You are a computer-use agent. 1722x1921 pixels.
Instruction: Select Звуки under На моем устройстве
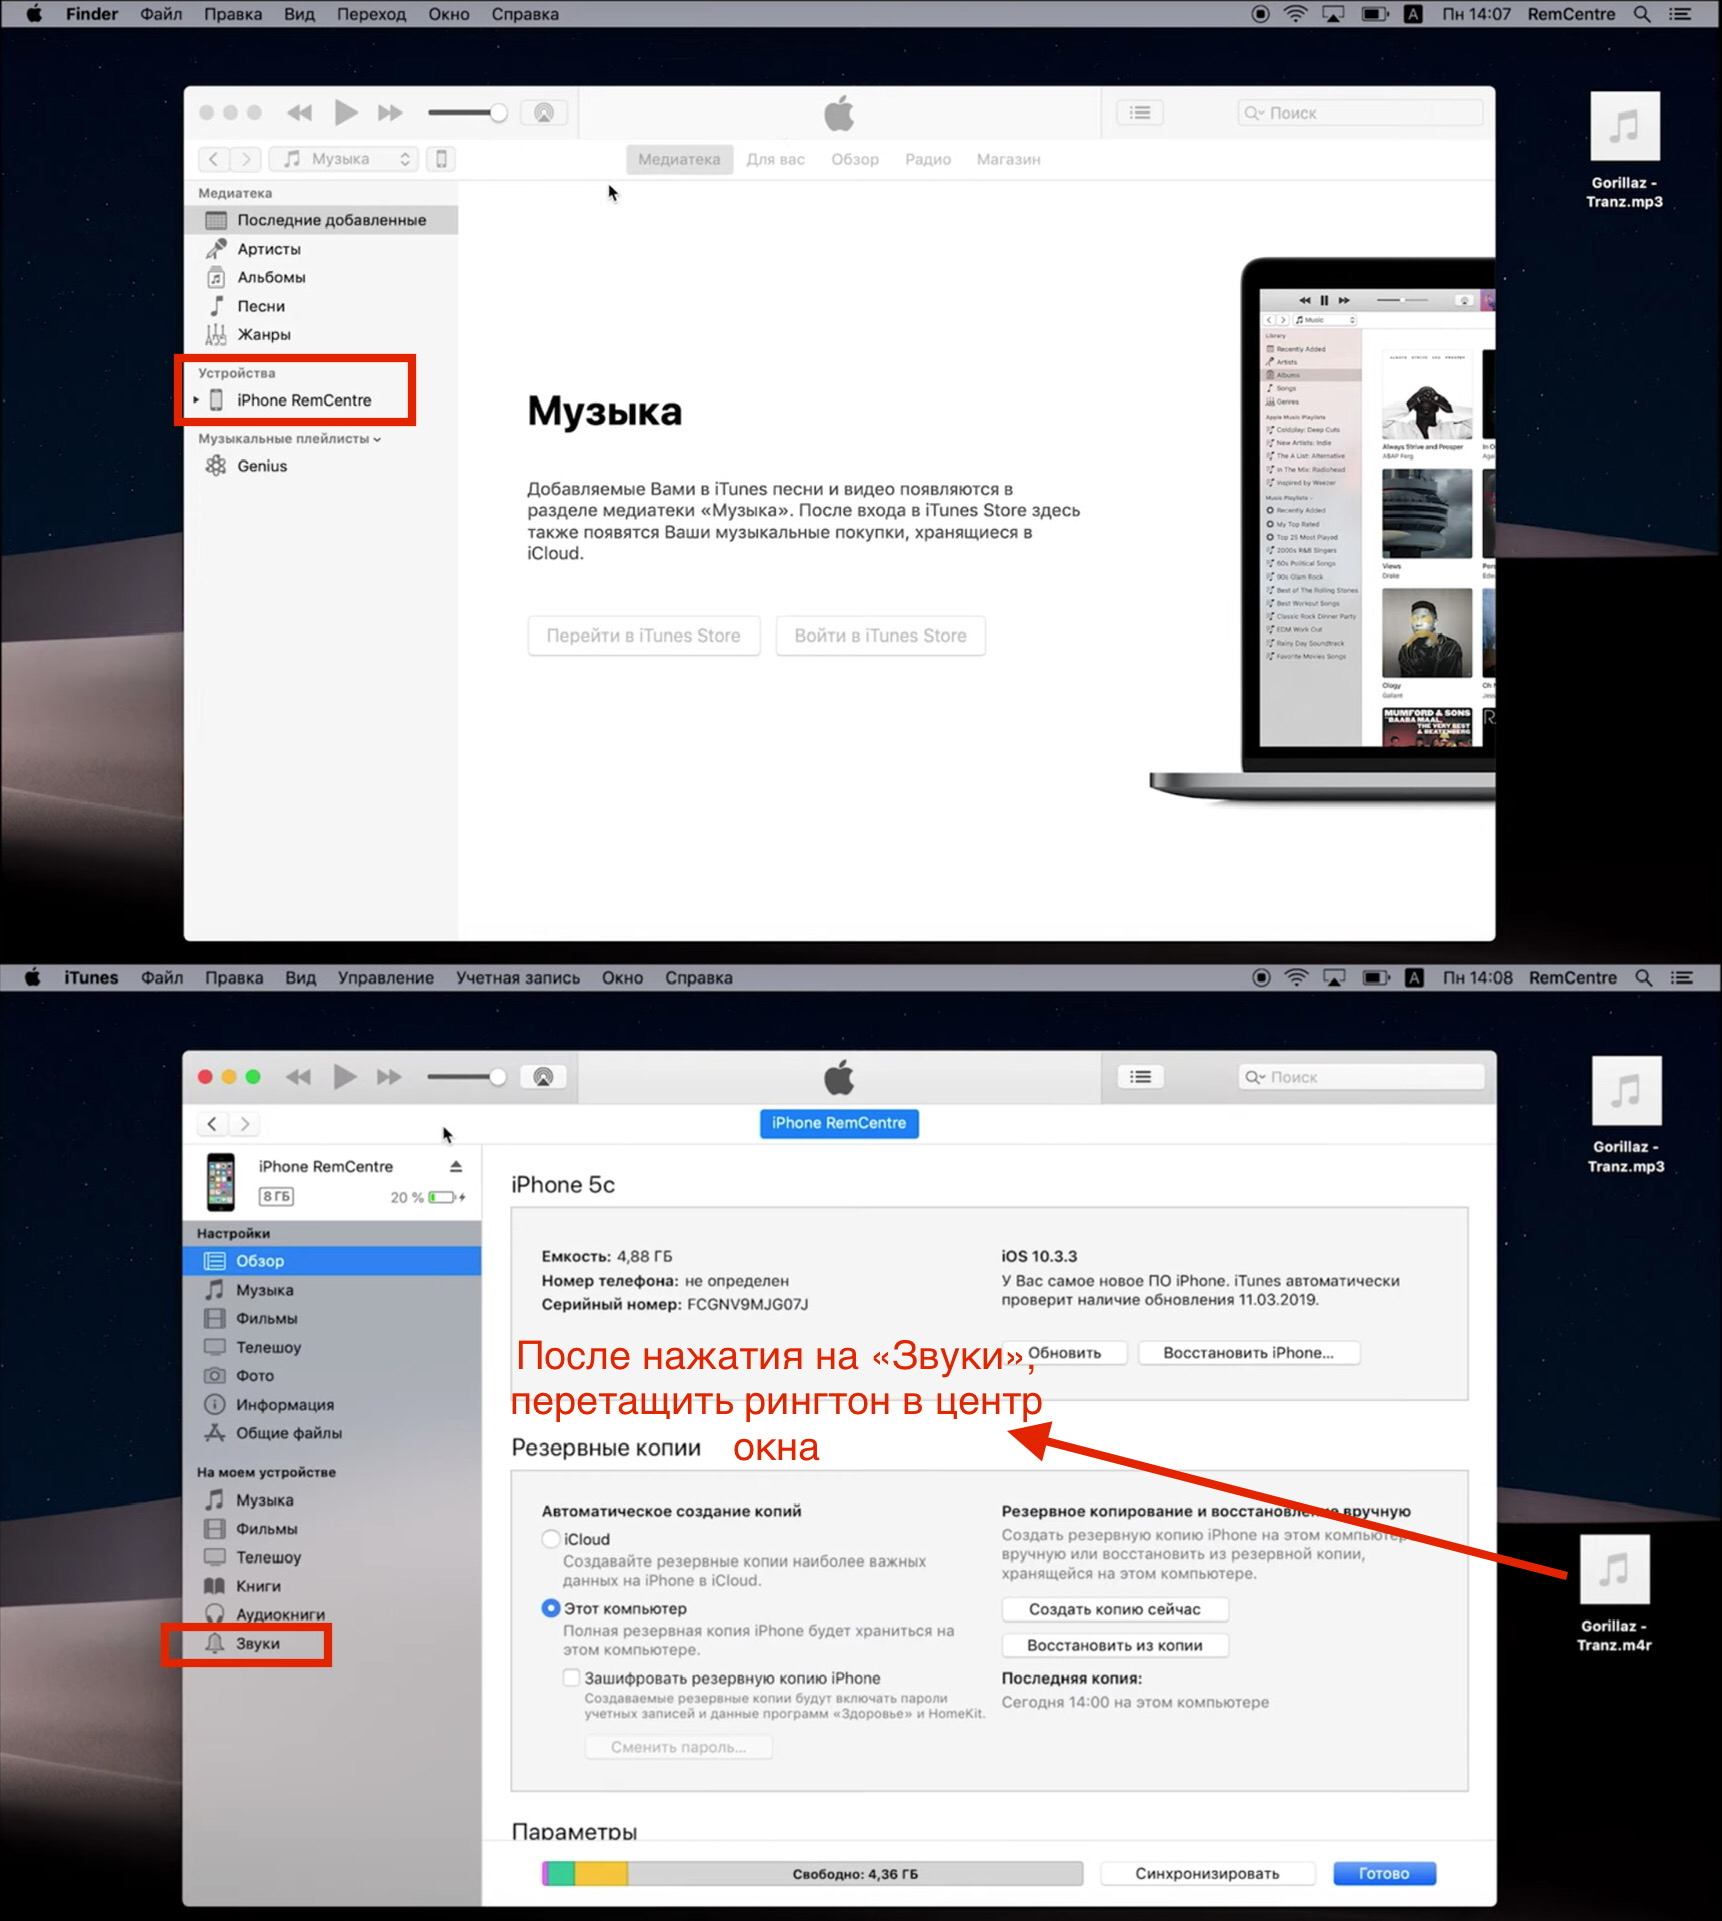point(332,1643)
